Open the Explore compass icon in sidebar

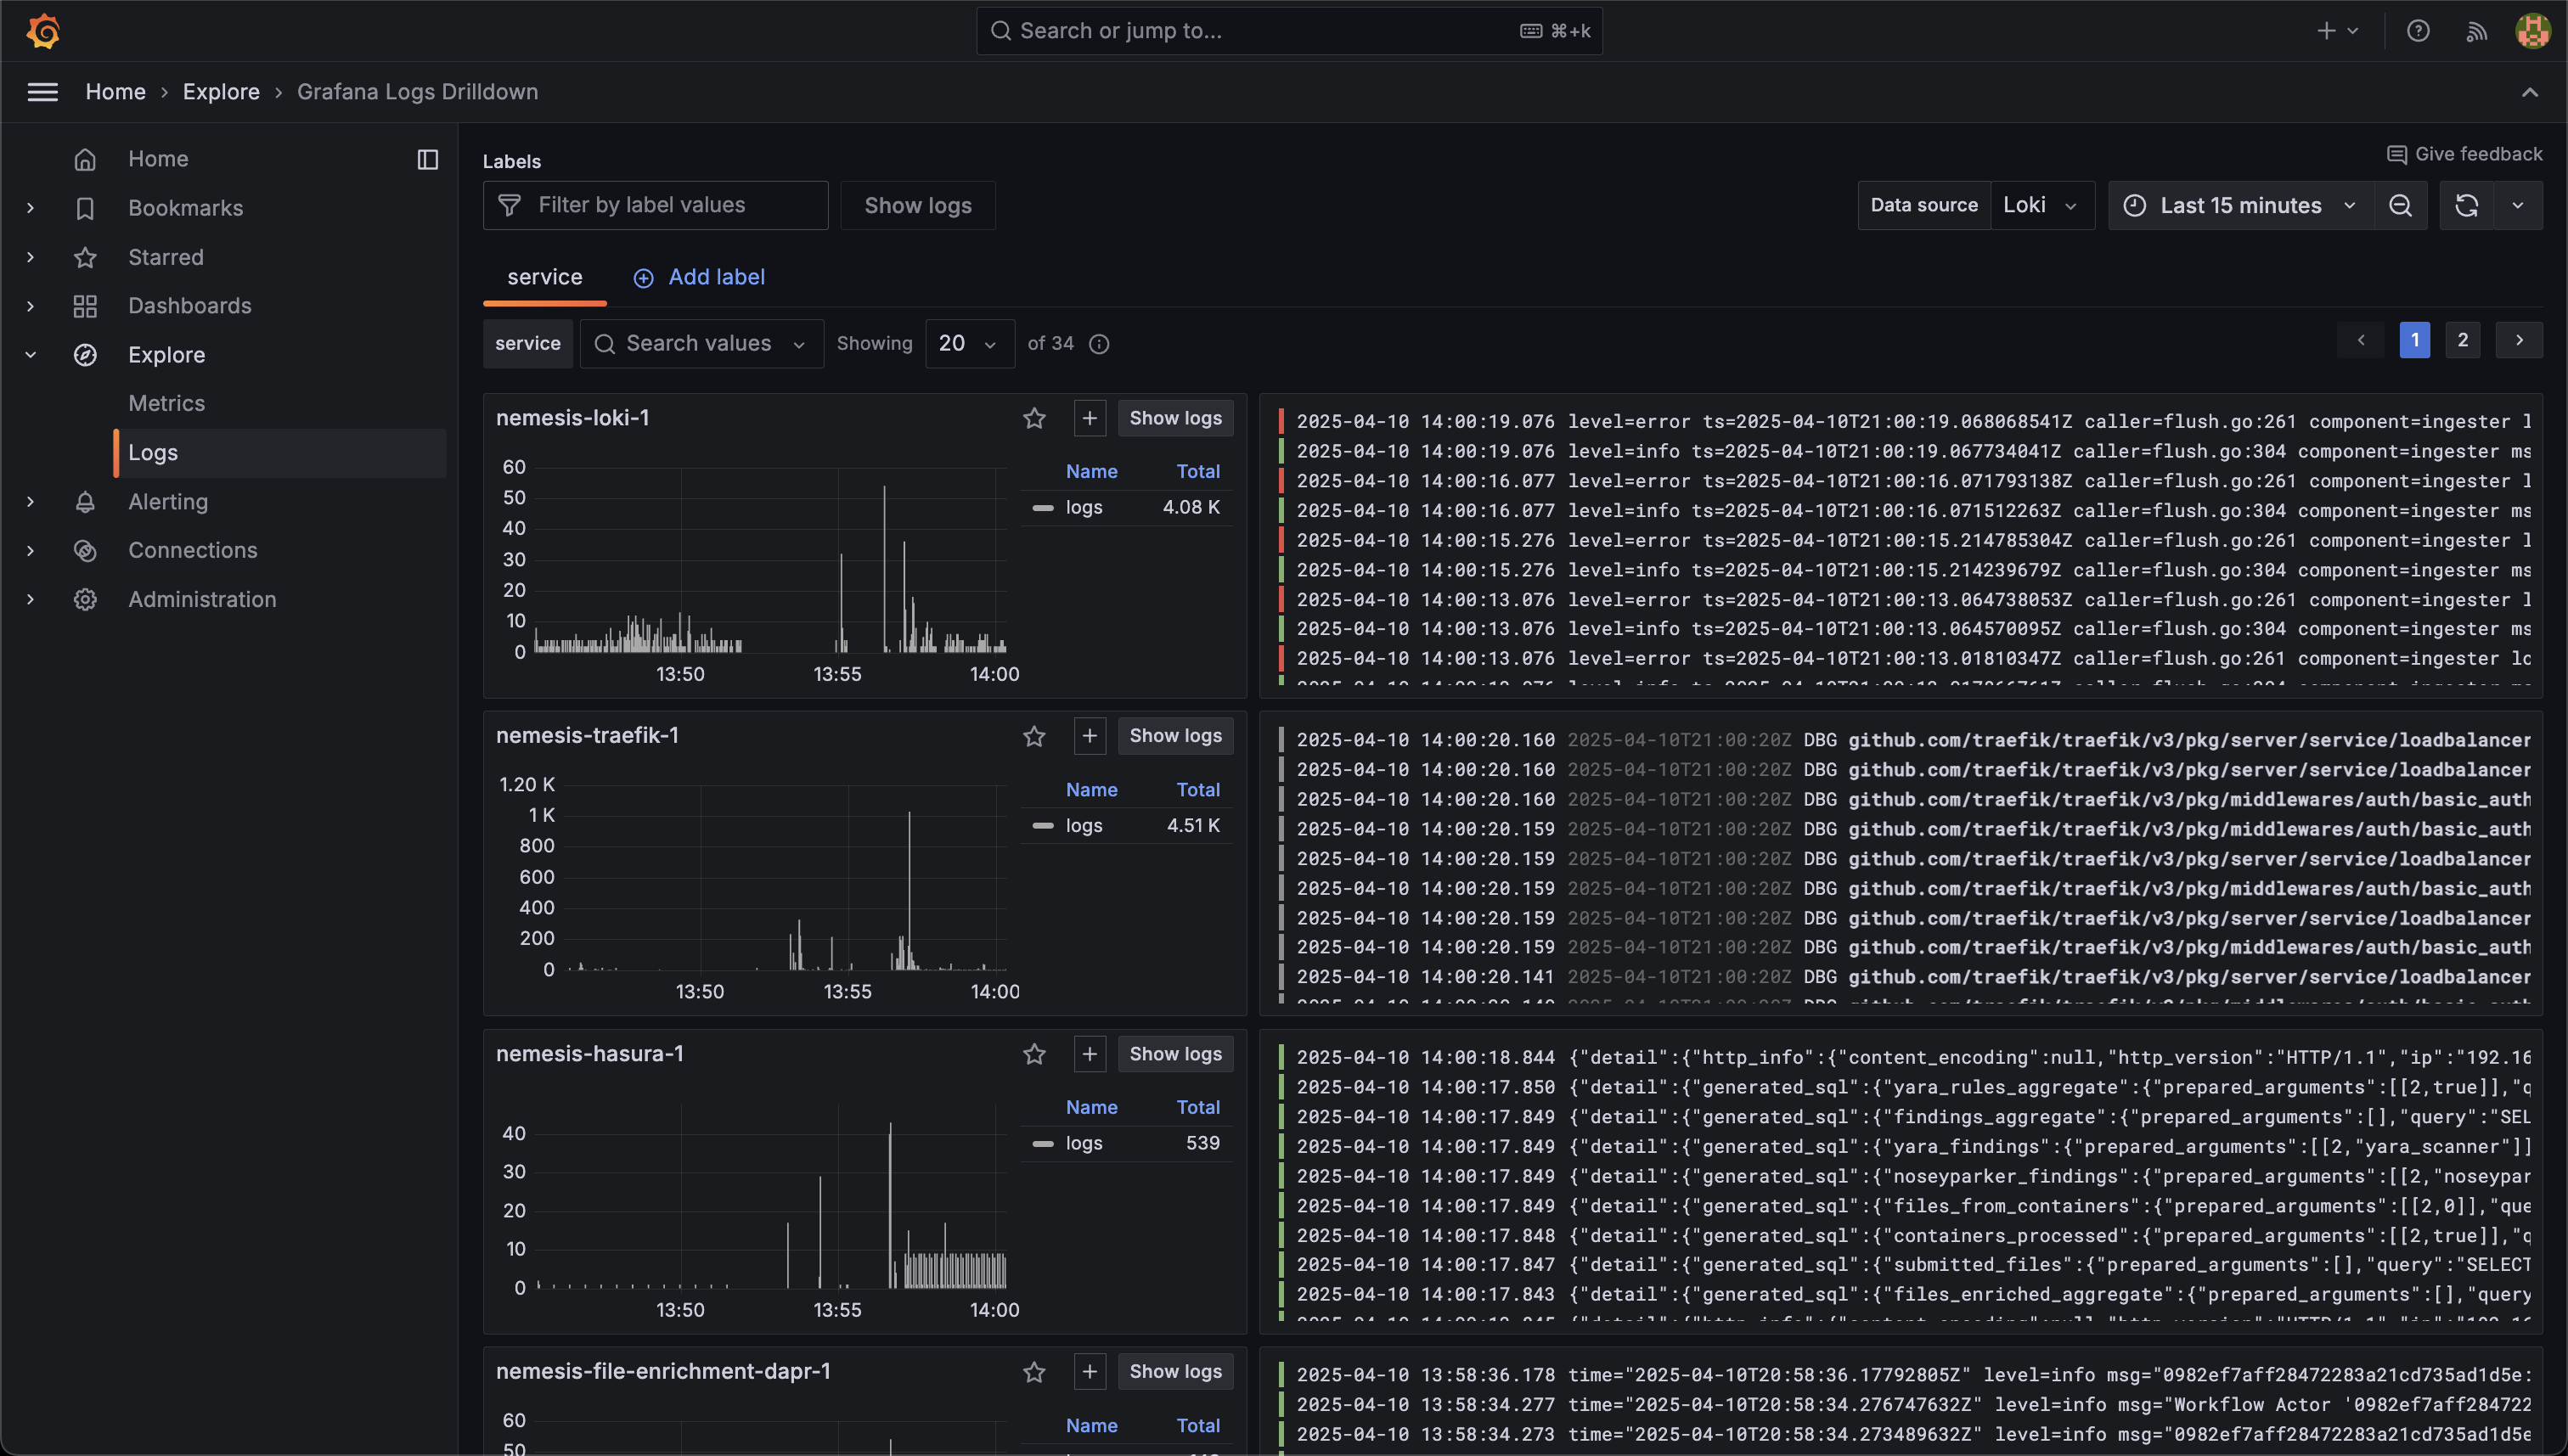point(86,355)
